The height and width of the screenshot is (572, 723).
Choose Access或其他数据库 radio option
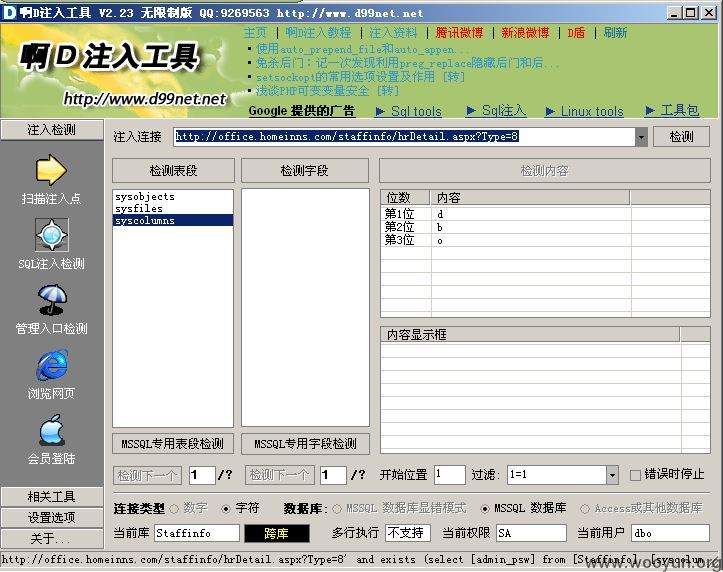coord(585,509)
